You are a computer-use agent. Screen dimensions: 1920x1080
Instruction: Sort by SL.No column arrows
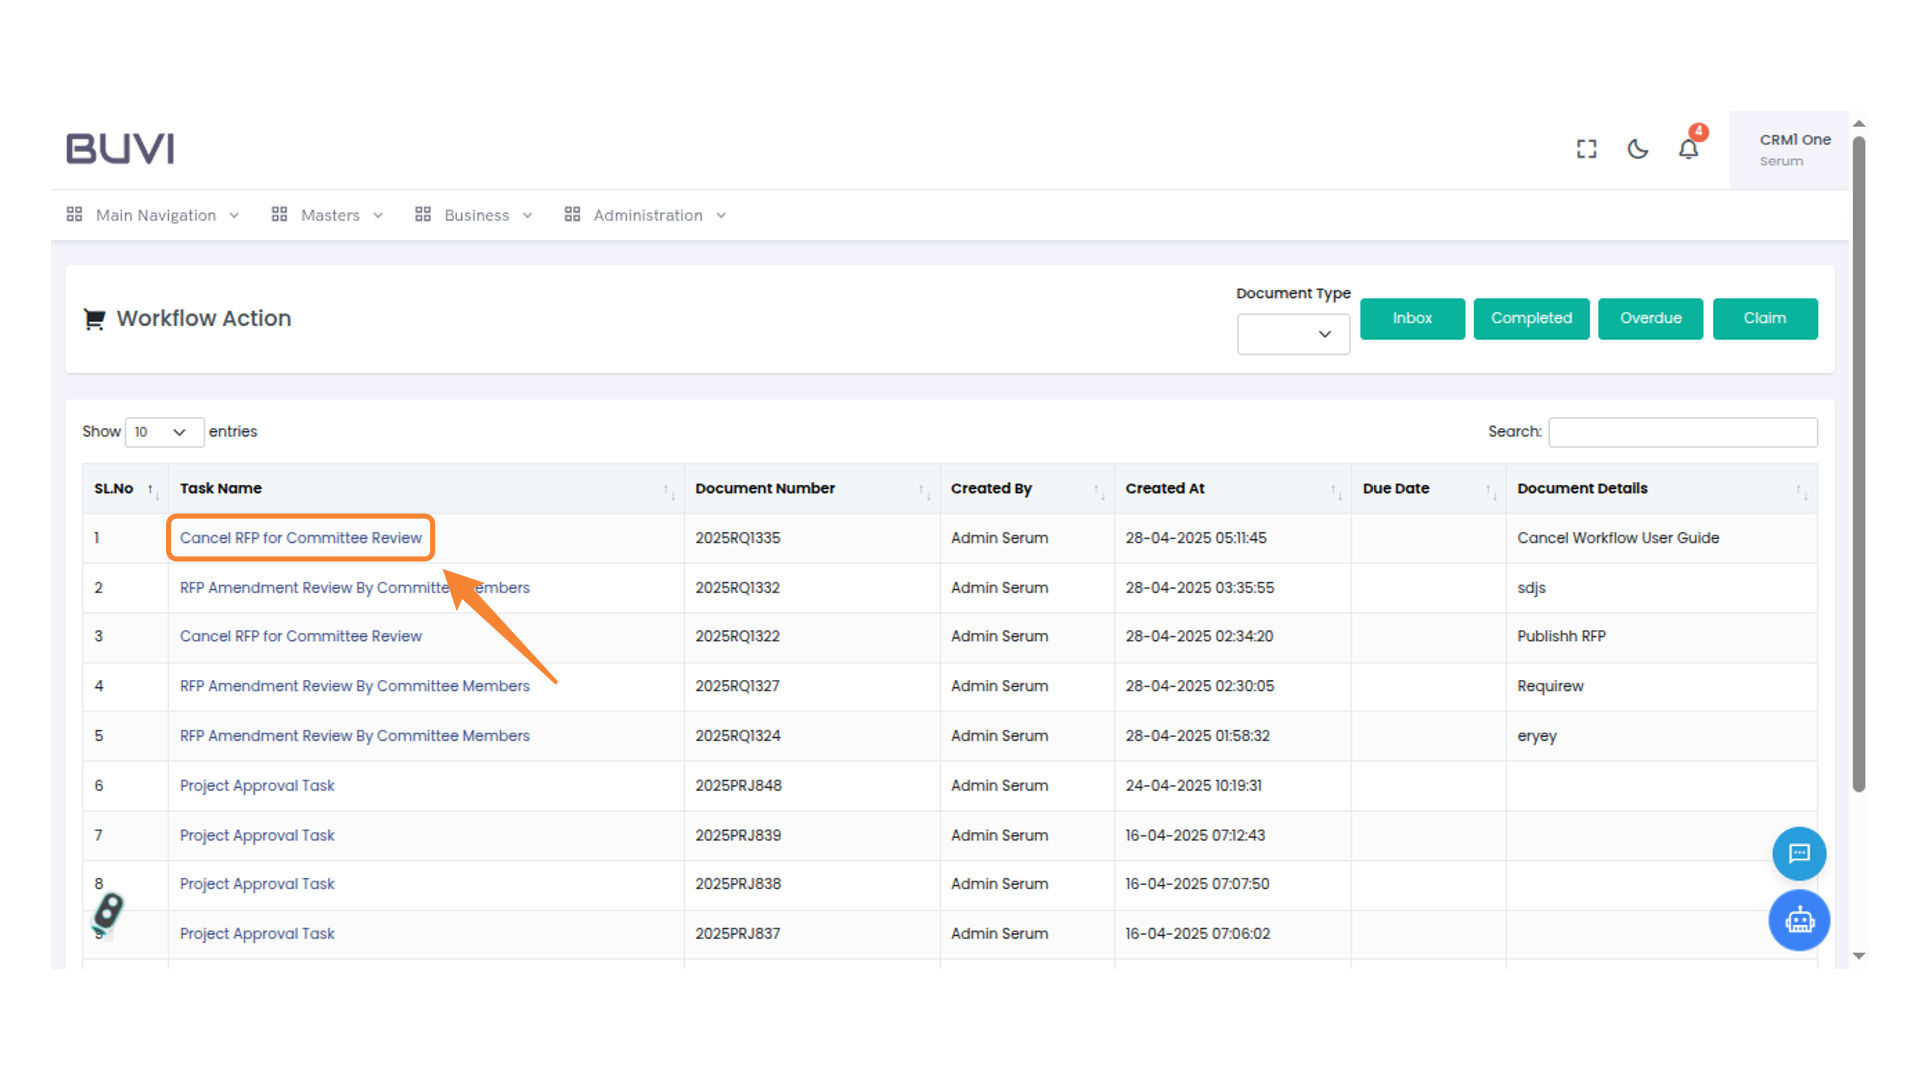pos(152,489)
